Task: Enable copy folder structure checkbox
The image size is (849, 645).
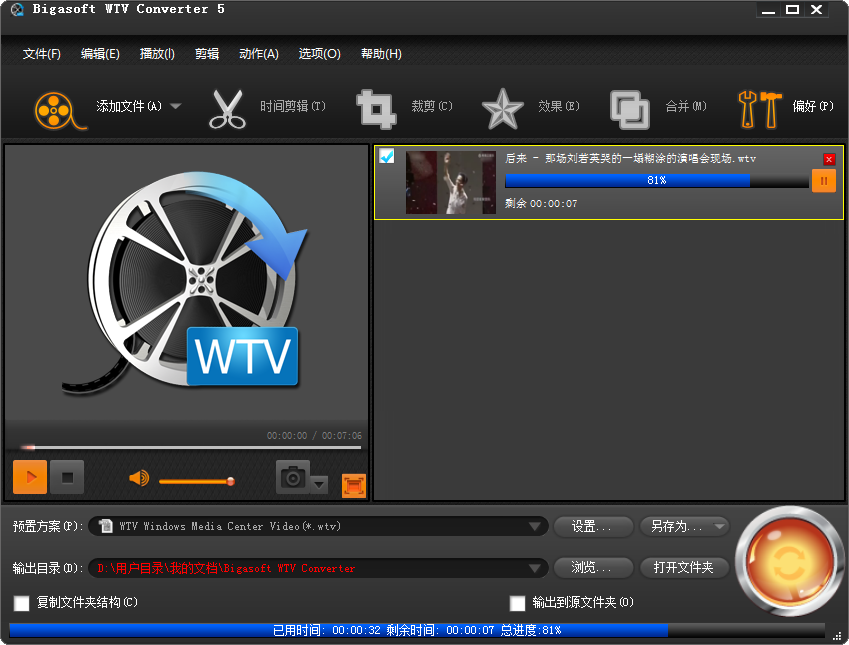Action: [22, 603]
